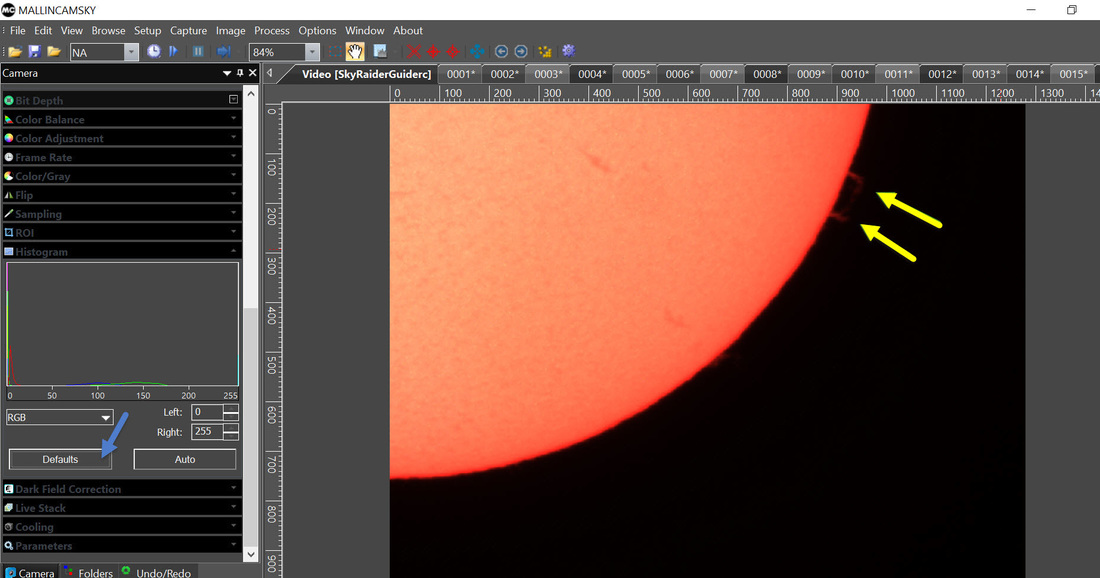Expand the Flip section
Screen dimensions: 1100x578
pos(122,195)
